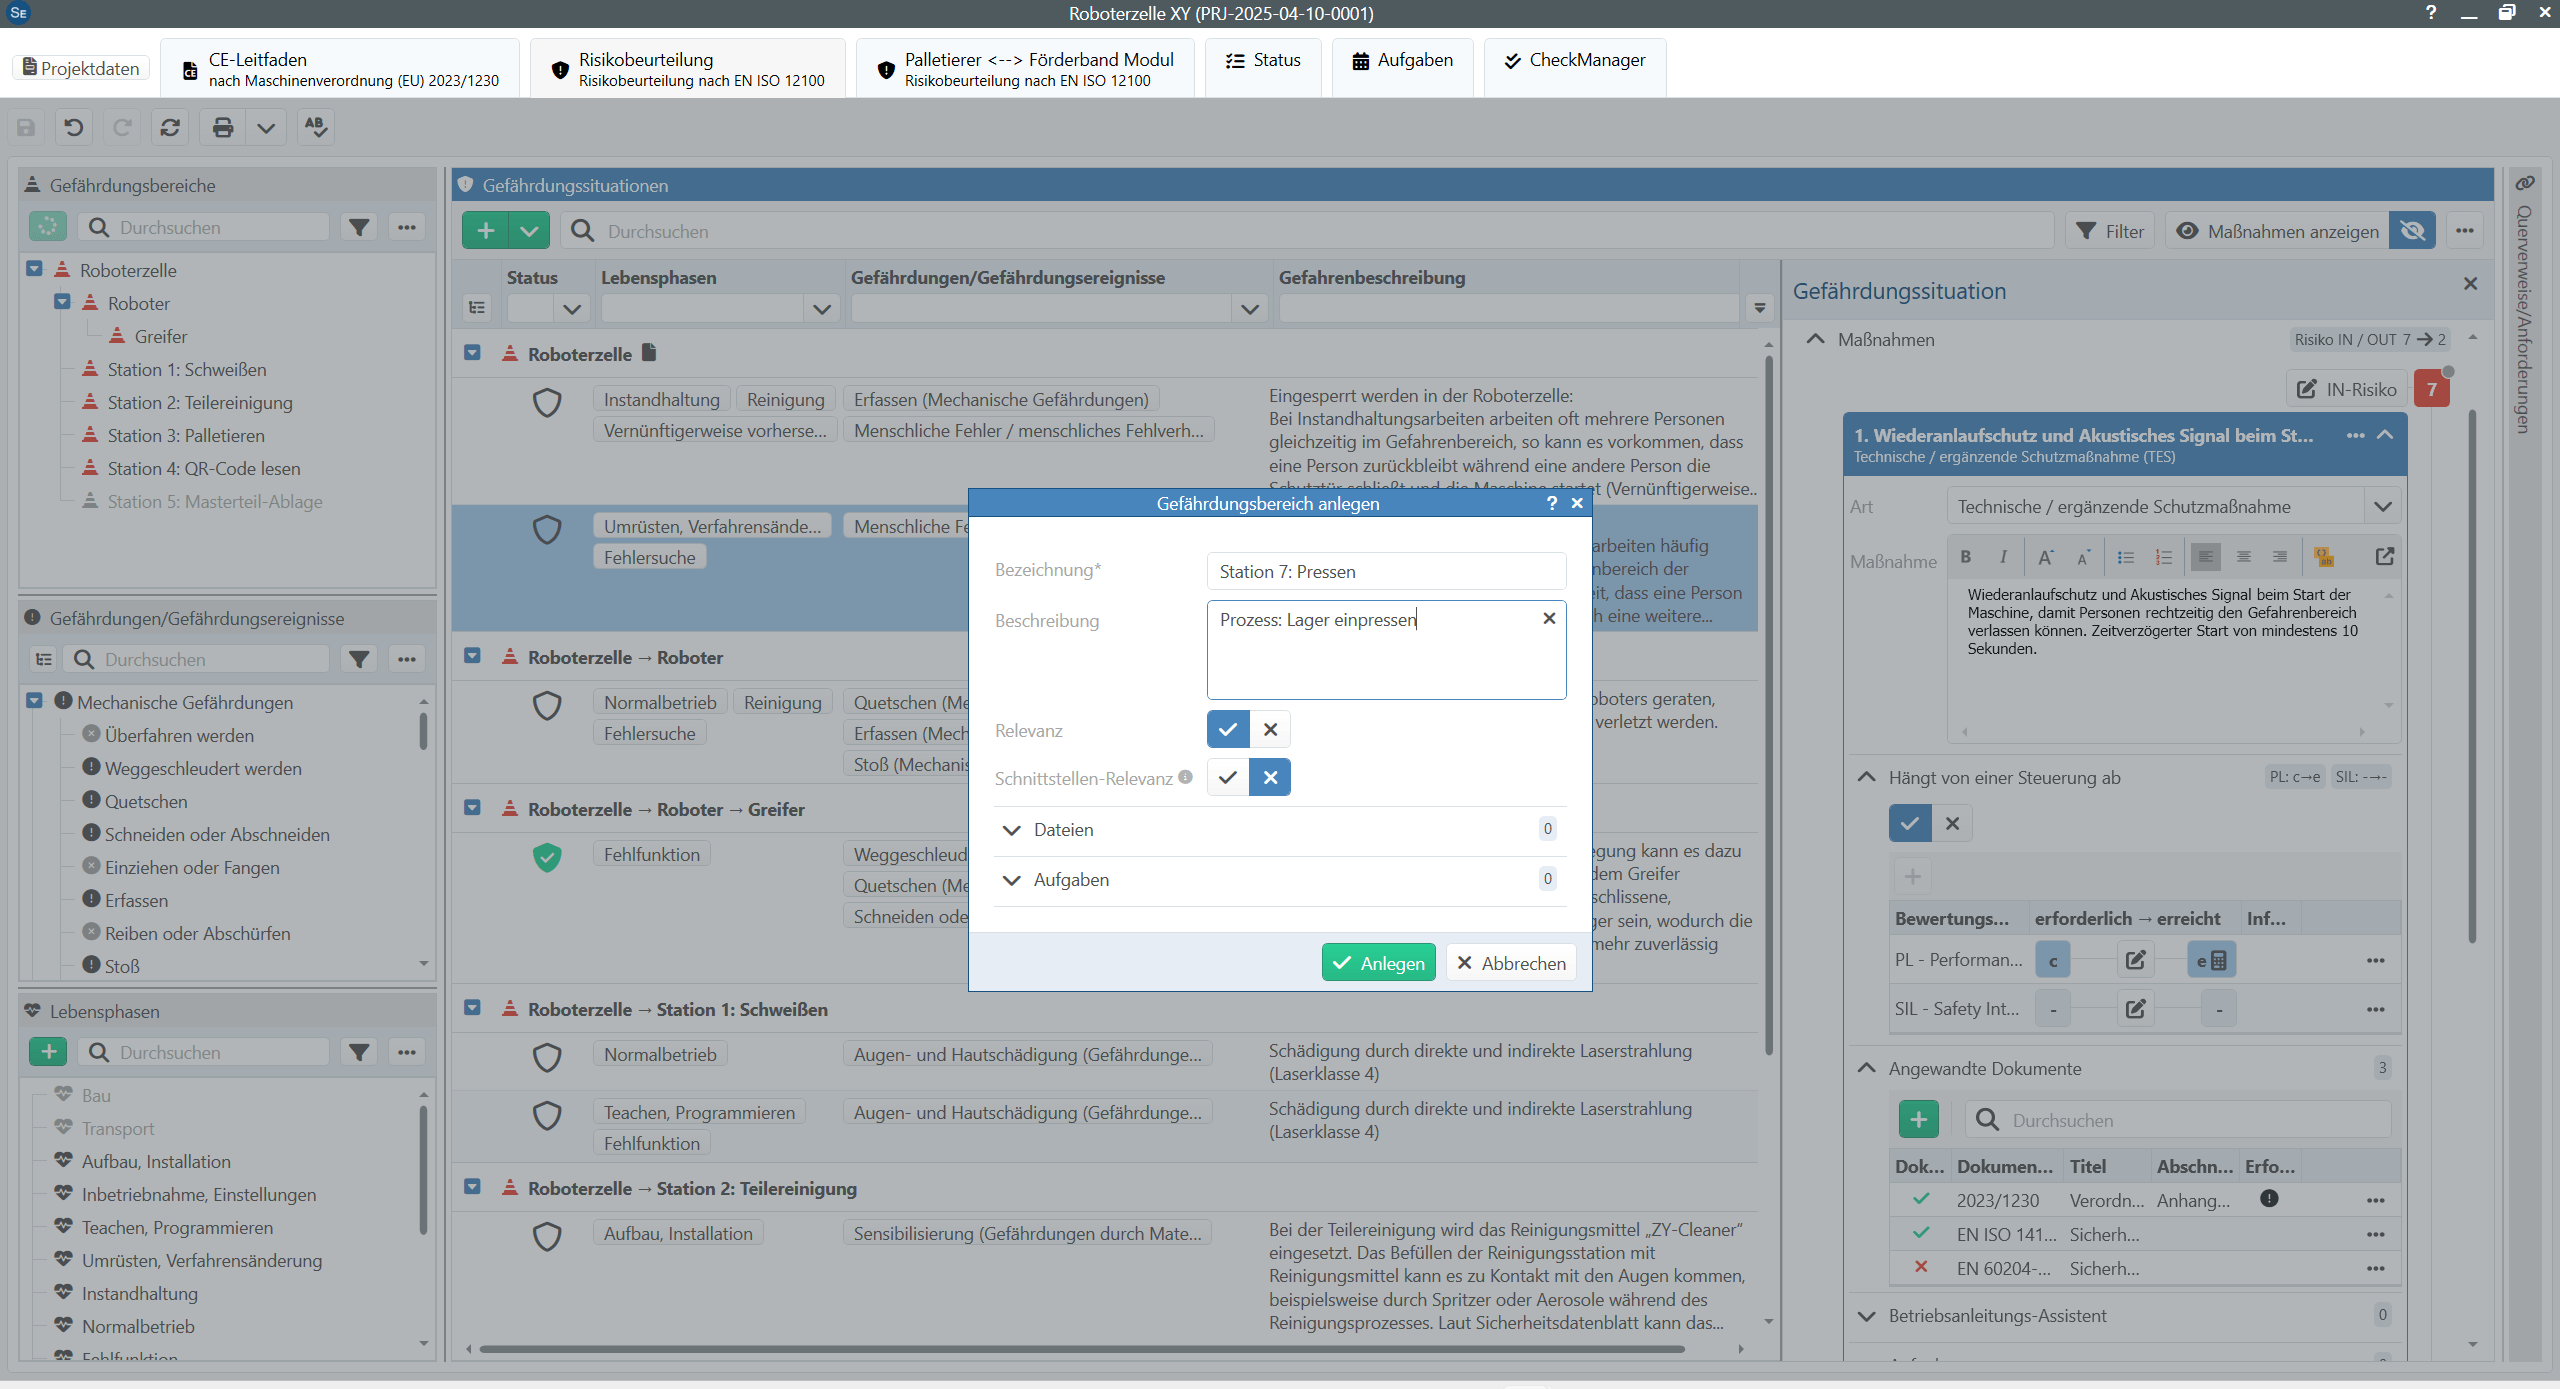This screenshot has width=2560, height=1389.
Task: Click the refresh icon in the toolbar
Action: pyautogui.click(x=170, y=127)
